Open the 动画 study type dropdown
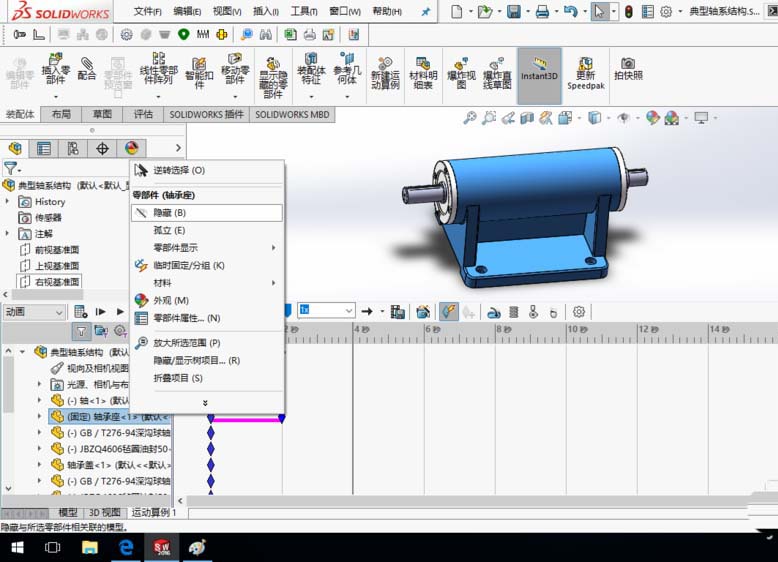The image size is (778, 562). (x=33, y=312)
